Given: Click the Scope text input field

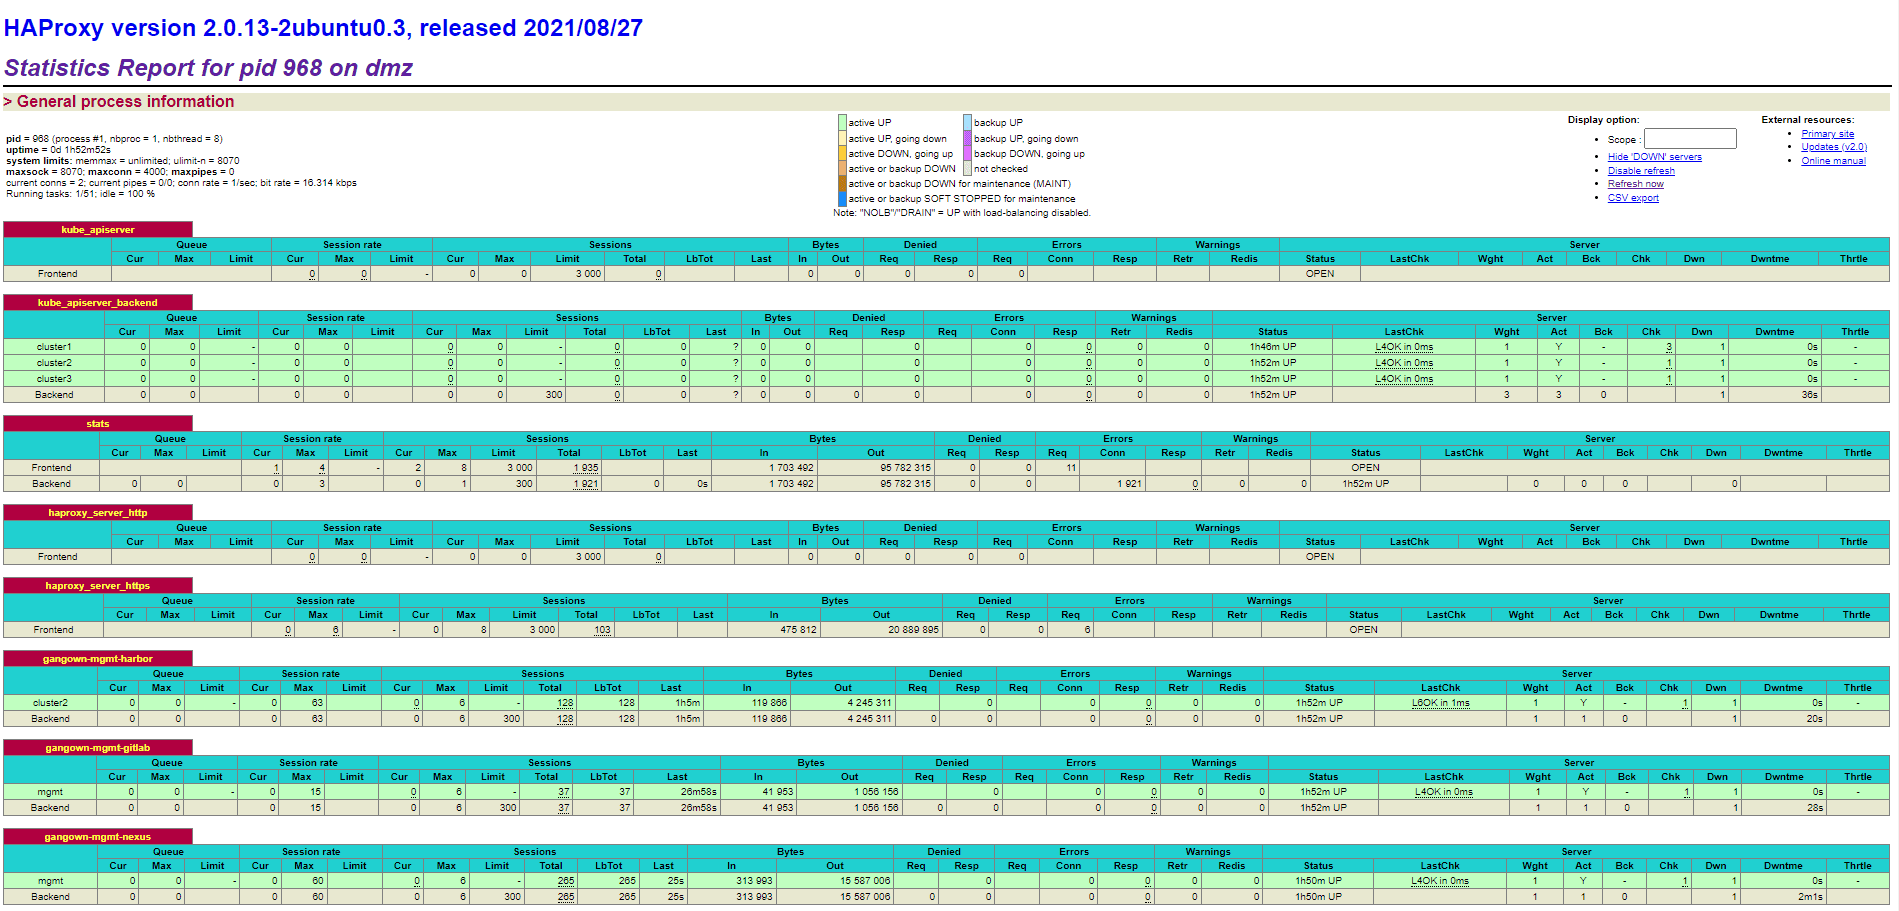Looking at the screenshot, I should pyautogui.click(x=1689, y=139).
